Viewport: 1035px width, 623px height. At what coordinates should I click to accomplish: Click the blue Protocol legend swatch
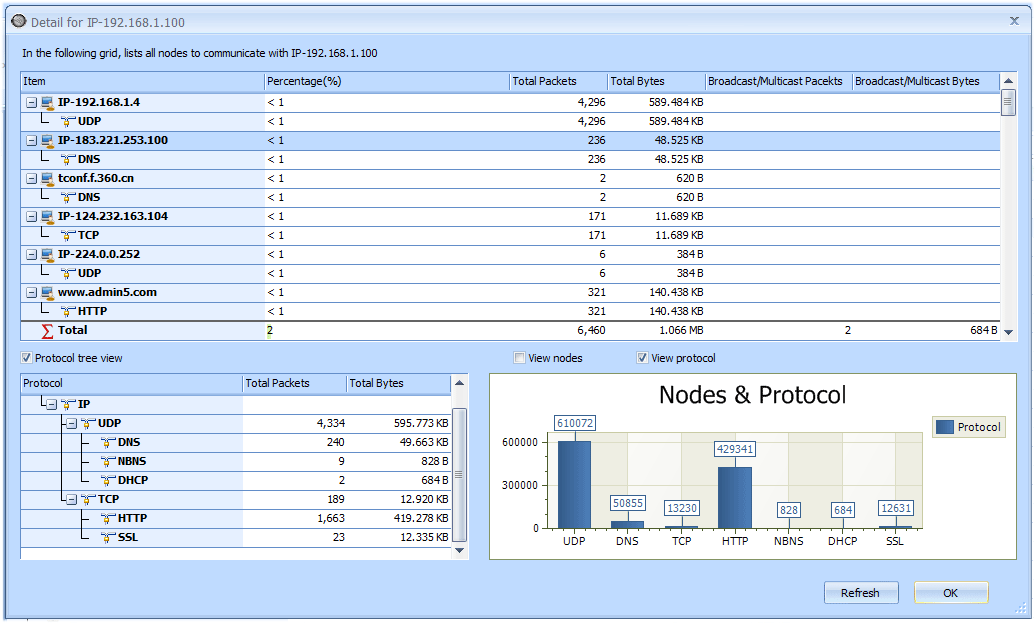pyautogui.click(x=945, y=427)
